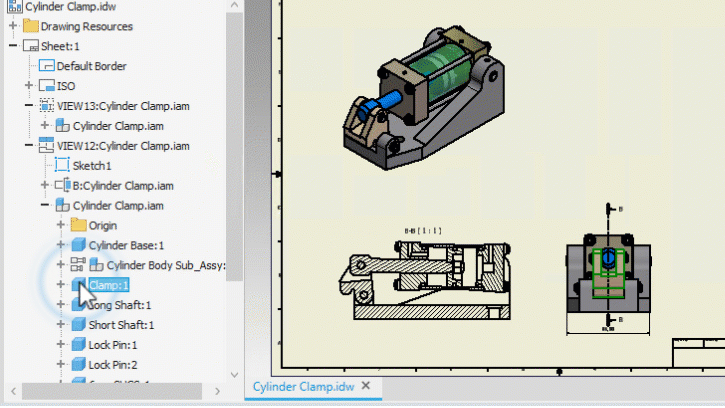Select the Default Border label

pos(92,66)
